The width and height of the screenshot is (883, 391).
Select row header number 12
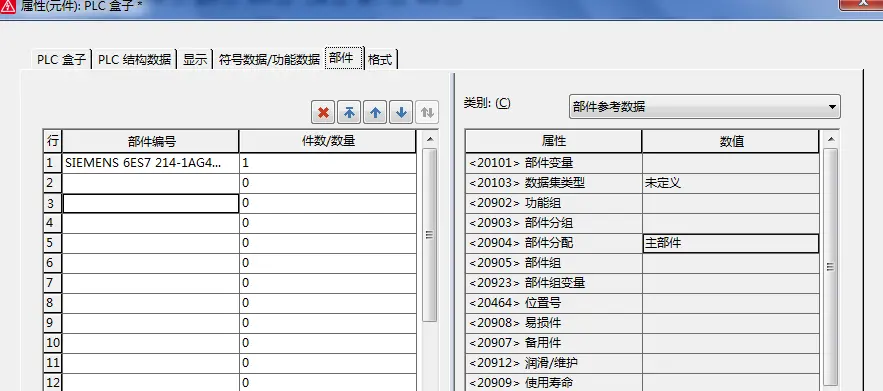click(52, 383)
